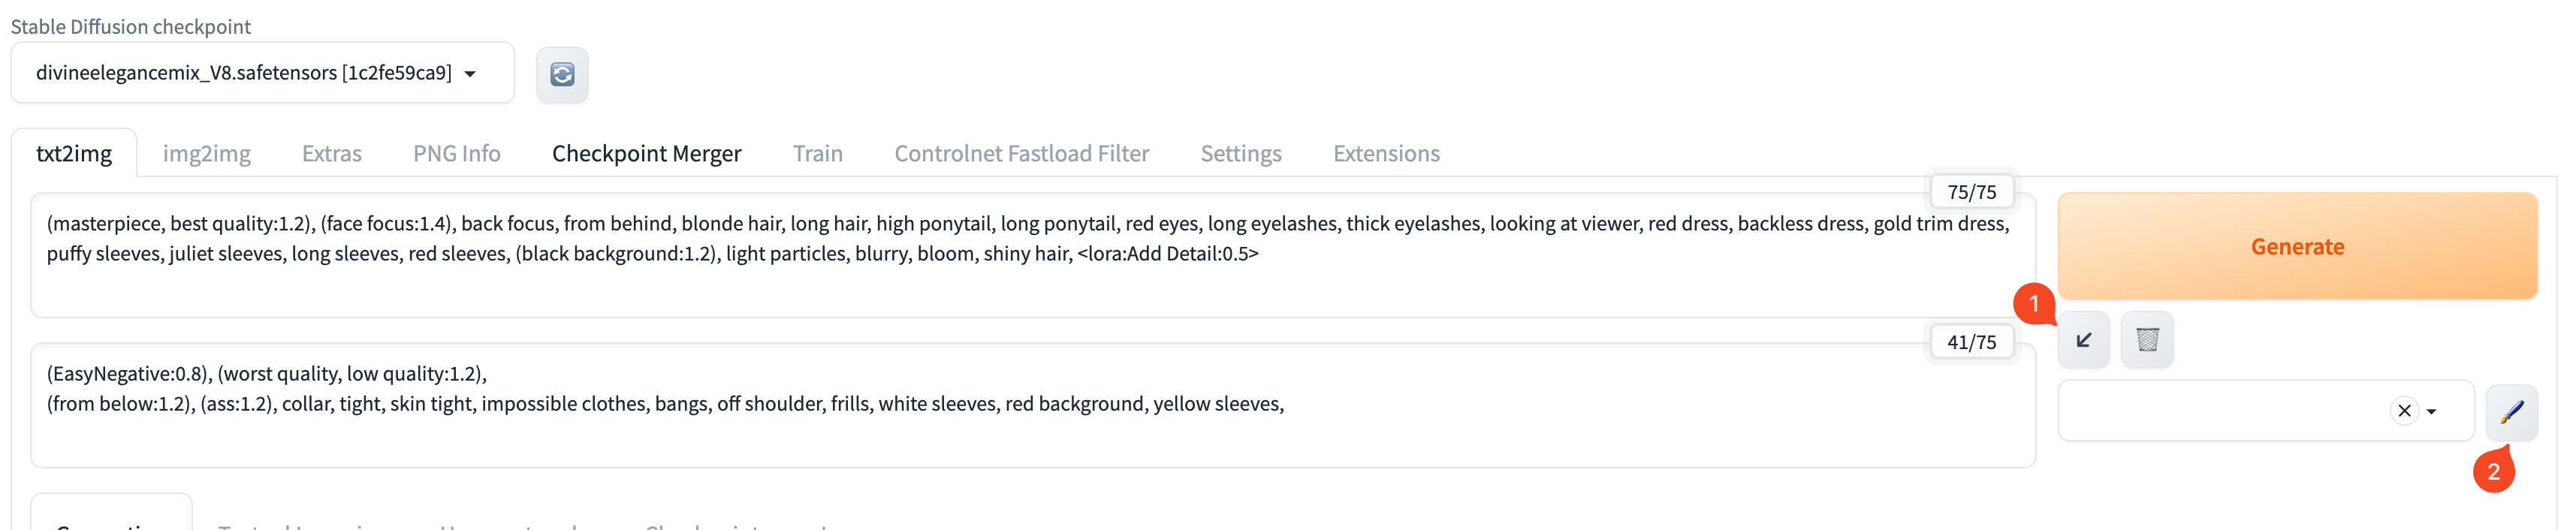Expand the styles dropdown arrow
Screen dimensions: 2576x530
(2432, 411)
